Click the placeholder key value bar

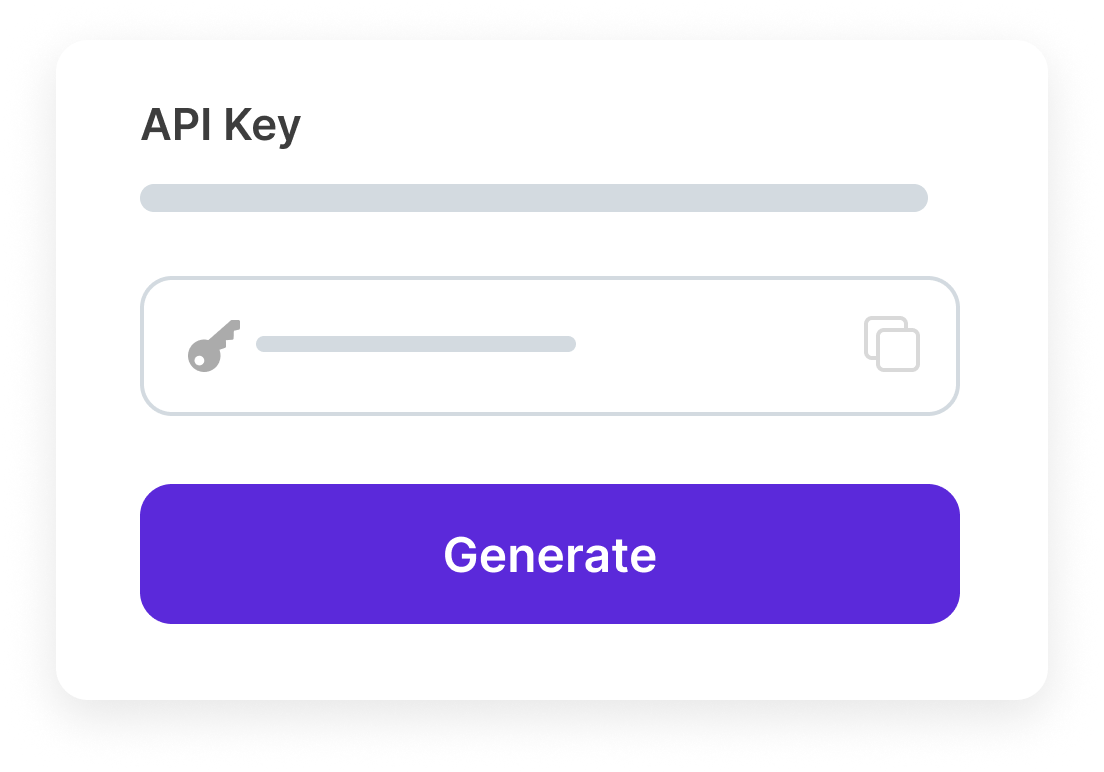(x=415, y=344)
